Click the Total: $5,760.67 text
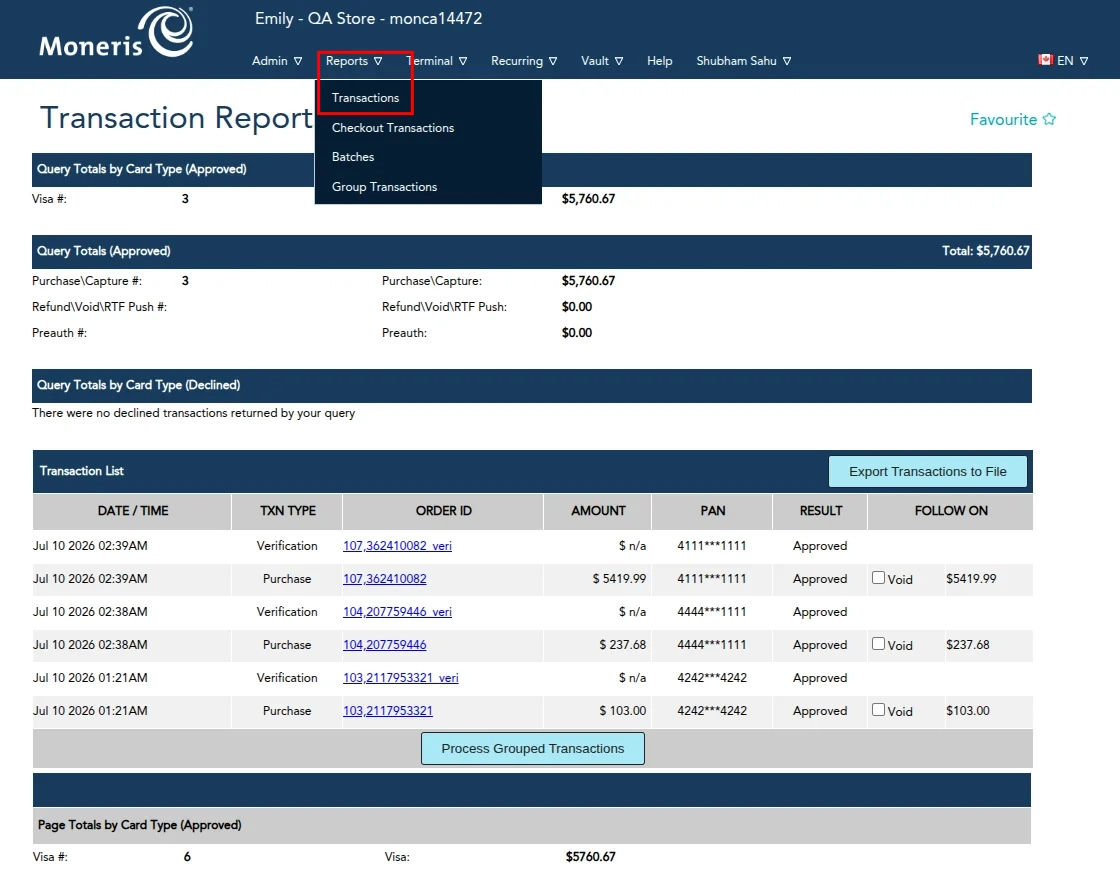Screen dimensions: 1120x880 (x=985, y=251)
